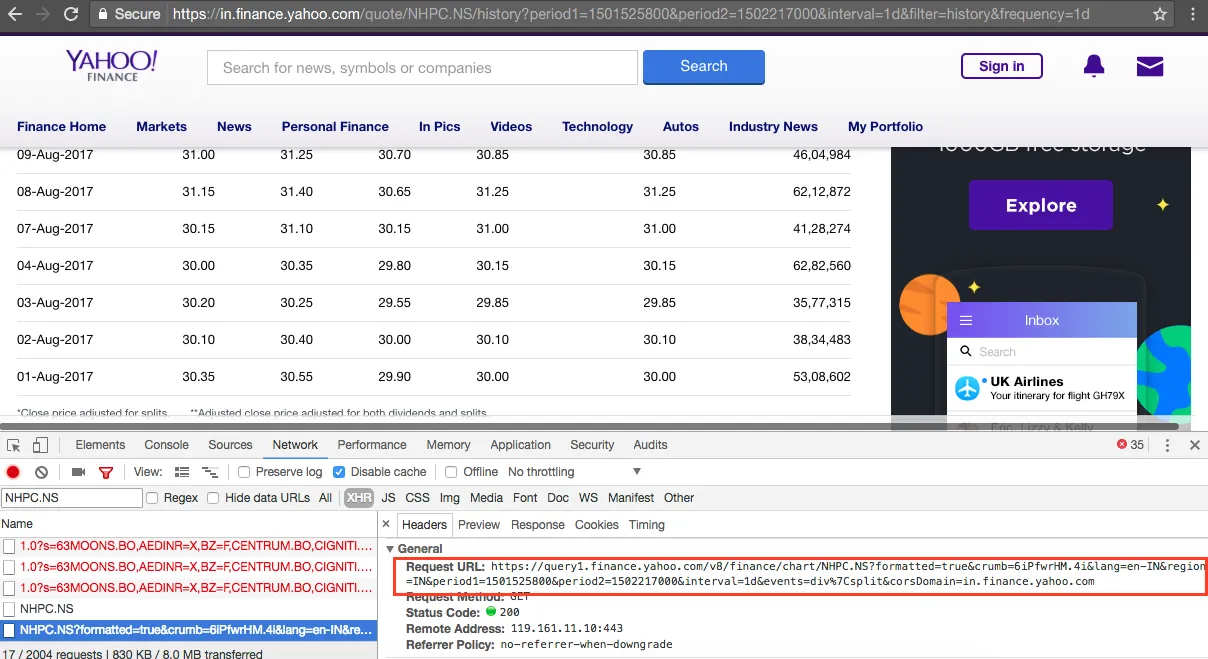Screen dimensions: 1208x659
Task: Go forward with the browser arrow
Action: (x=42, y=14)
